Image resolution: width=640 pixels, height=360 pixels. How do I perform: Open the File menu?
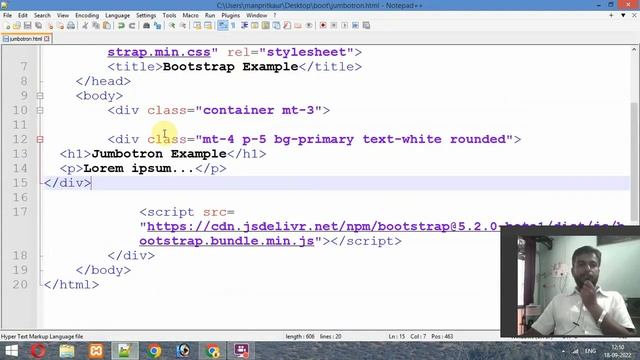7,15
